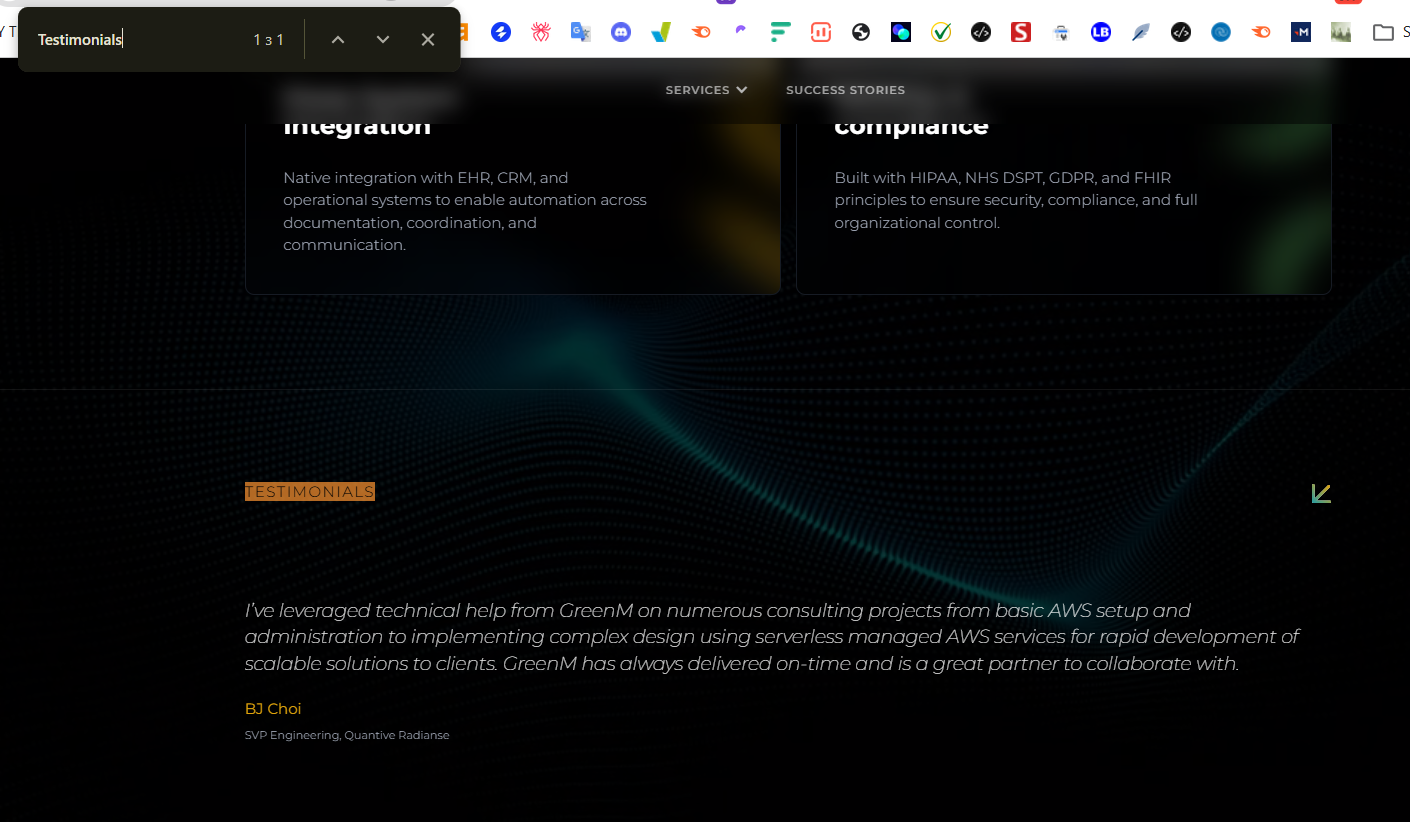
Task: Open the Success Stories nav link
Action: pos(845,90)
